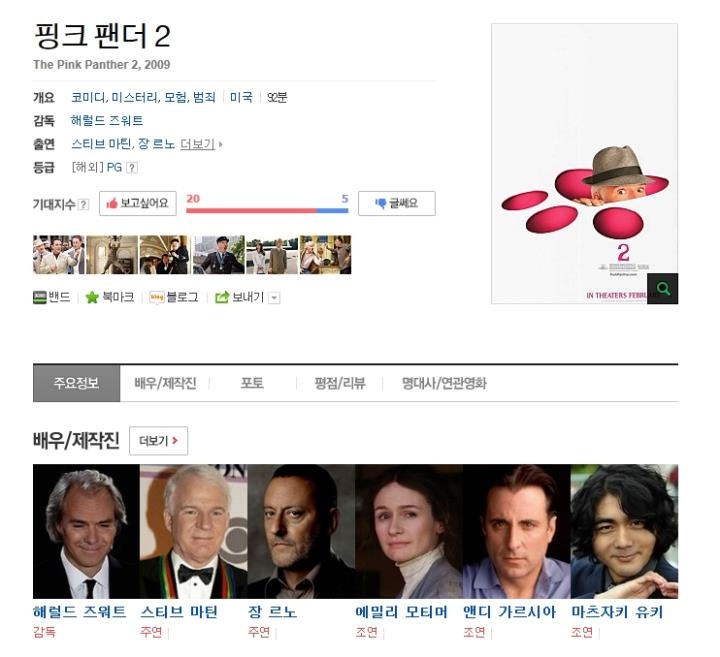Expand the 보내기 dropdown arrow
Screen dimensions: 720x657
(274, 298)
